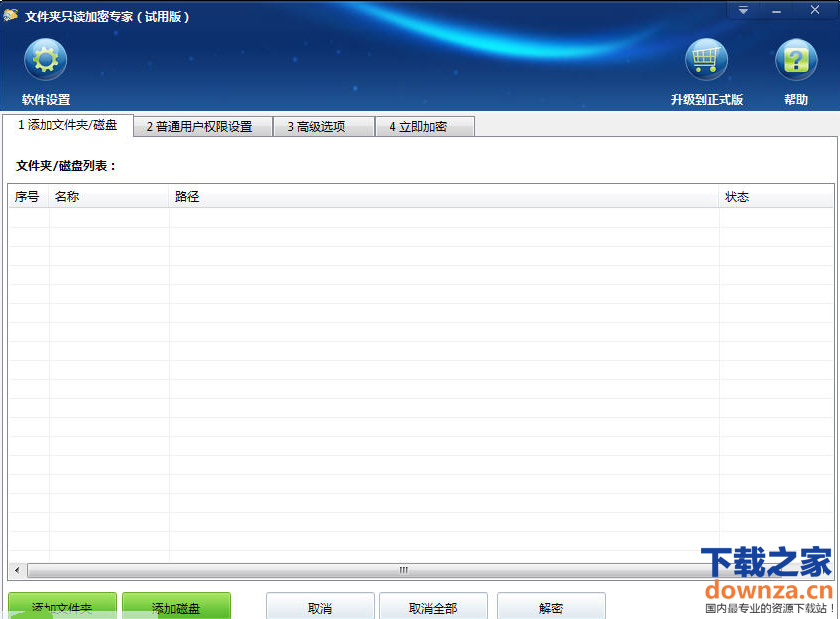Click the 解密 button
This screenshot has width=840, height=619.
[551, 606]
